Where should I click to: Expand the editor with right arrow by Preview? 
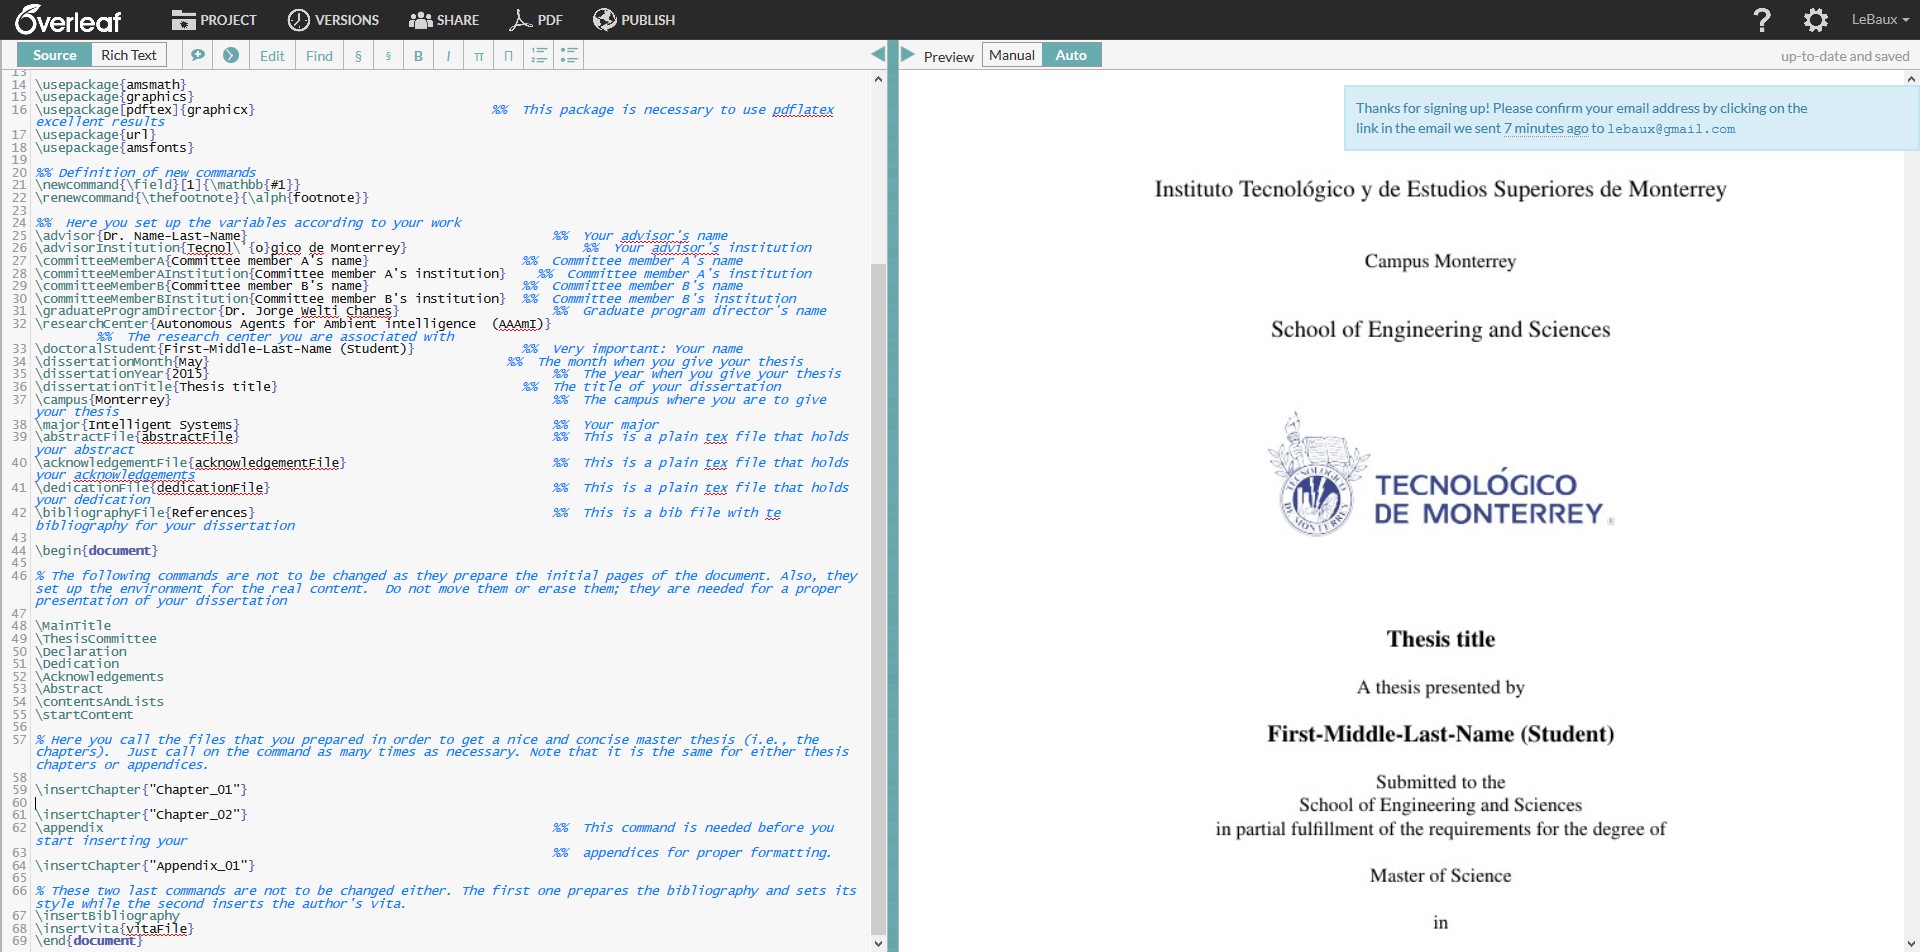point(908,54)
